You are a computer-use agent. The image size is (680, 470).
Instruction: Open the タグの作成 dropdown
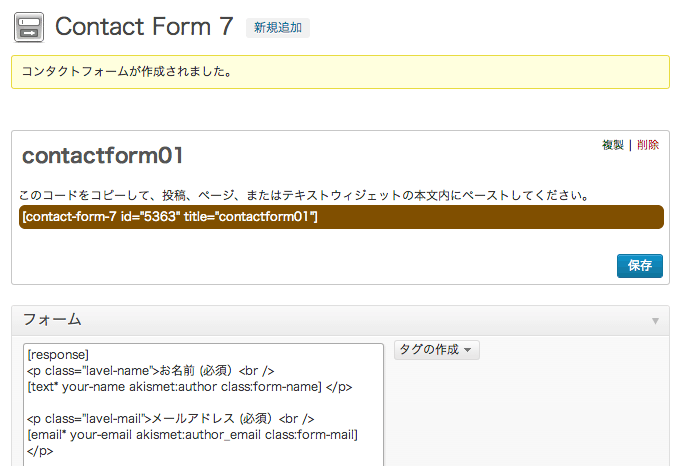[436, 349]
